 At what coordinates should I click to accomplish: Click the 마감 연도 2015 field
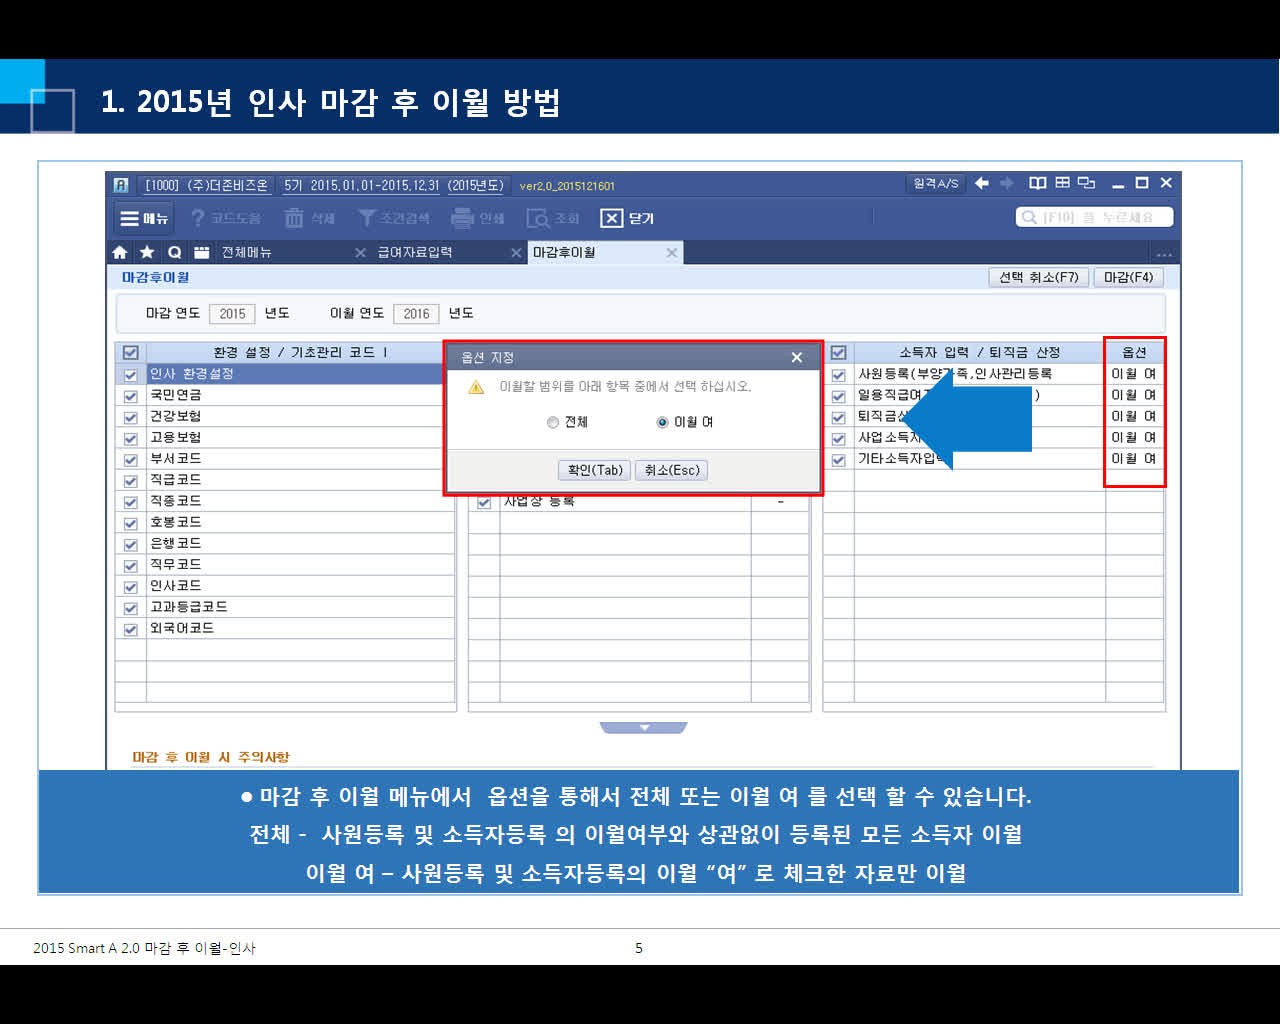click(x=232, y=313)
